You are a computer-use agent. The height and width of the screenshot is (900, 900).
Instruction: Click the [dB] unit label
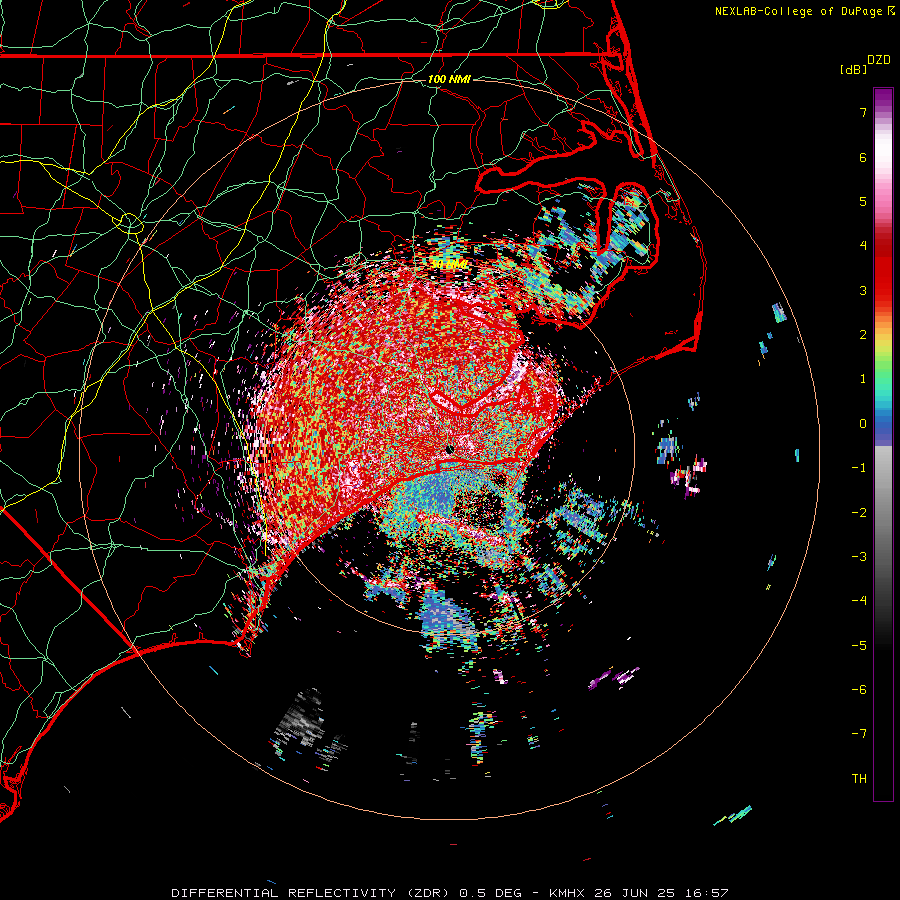point(854,70)
